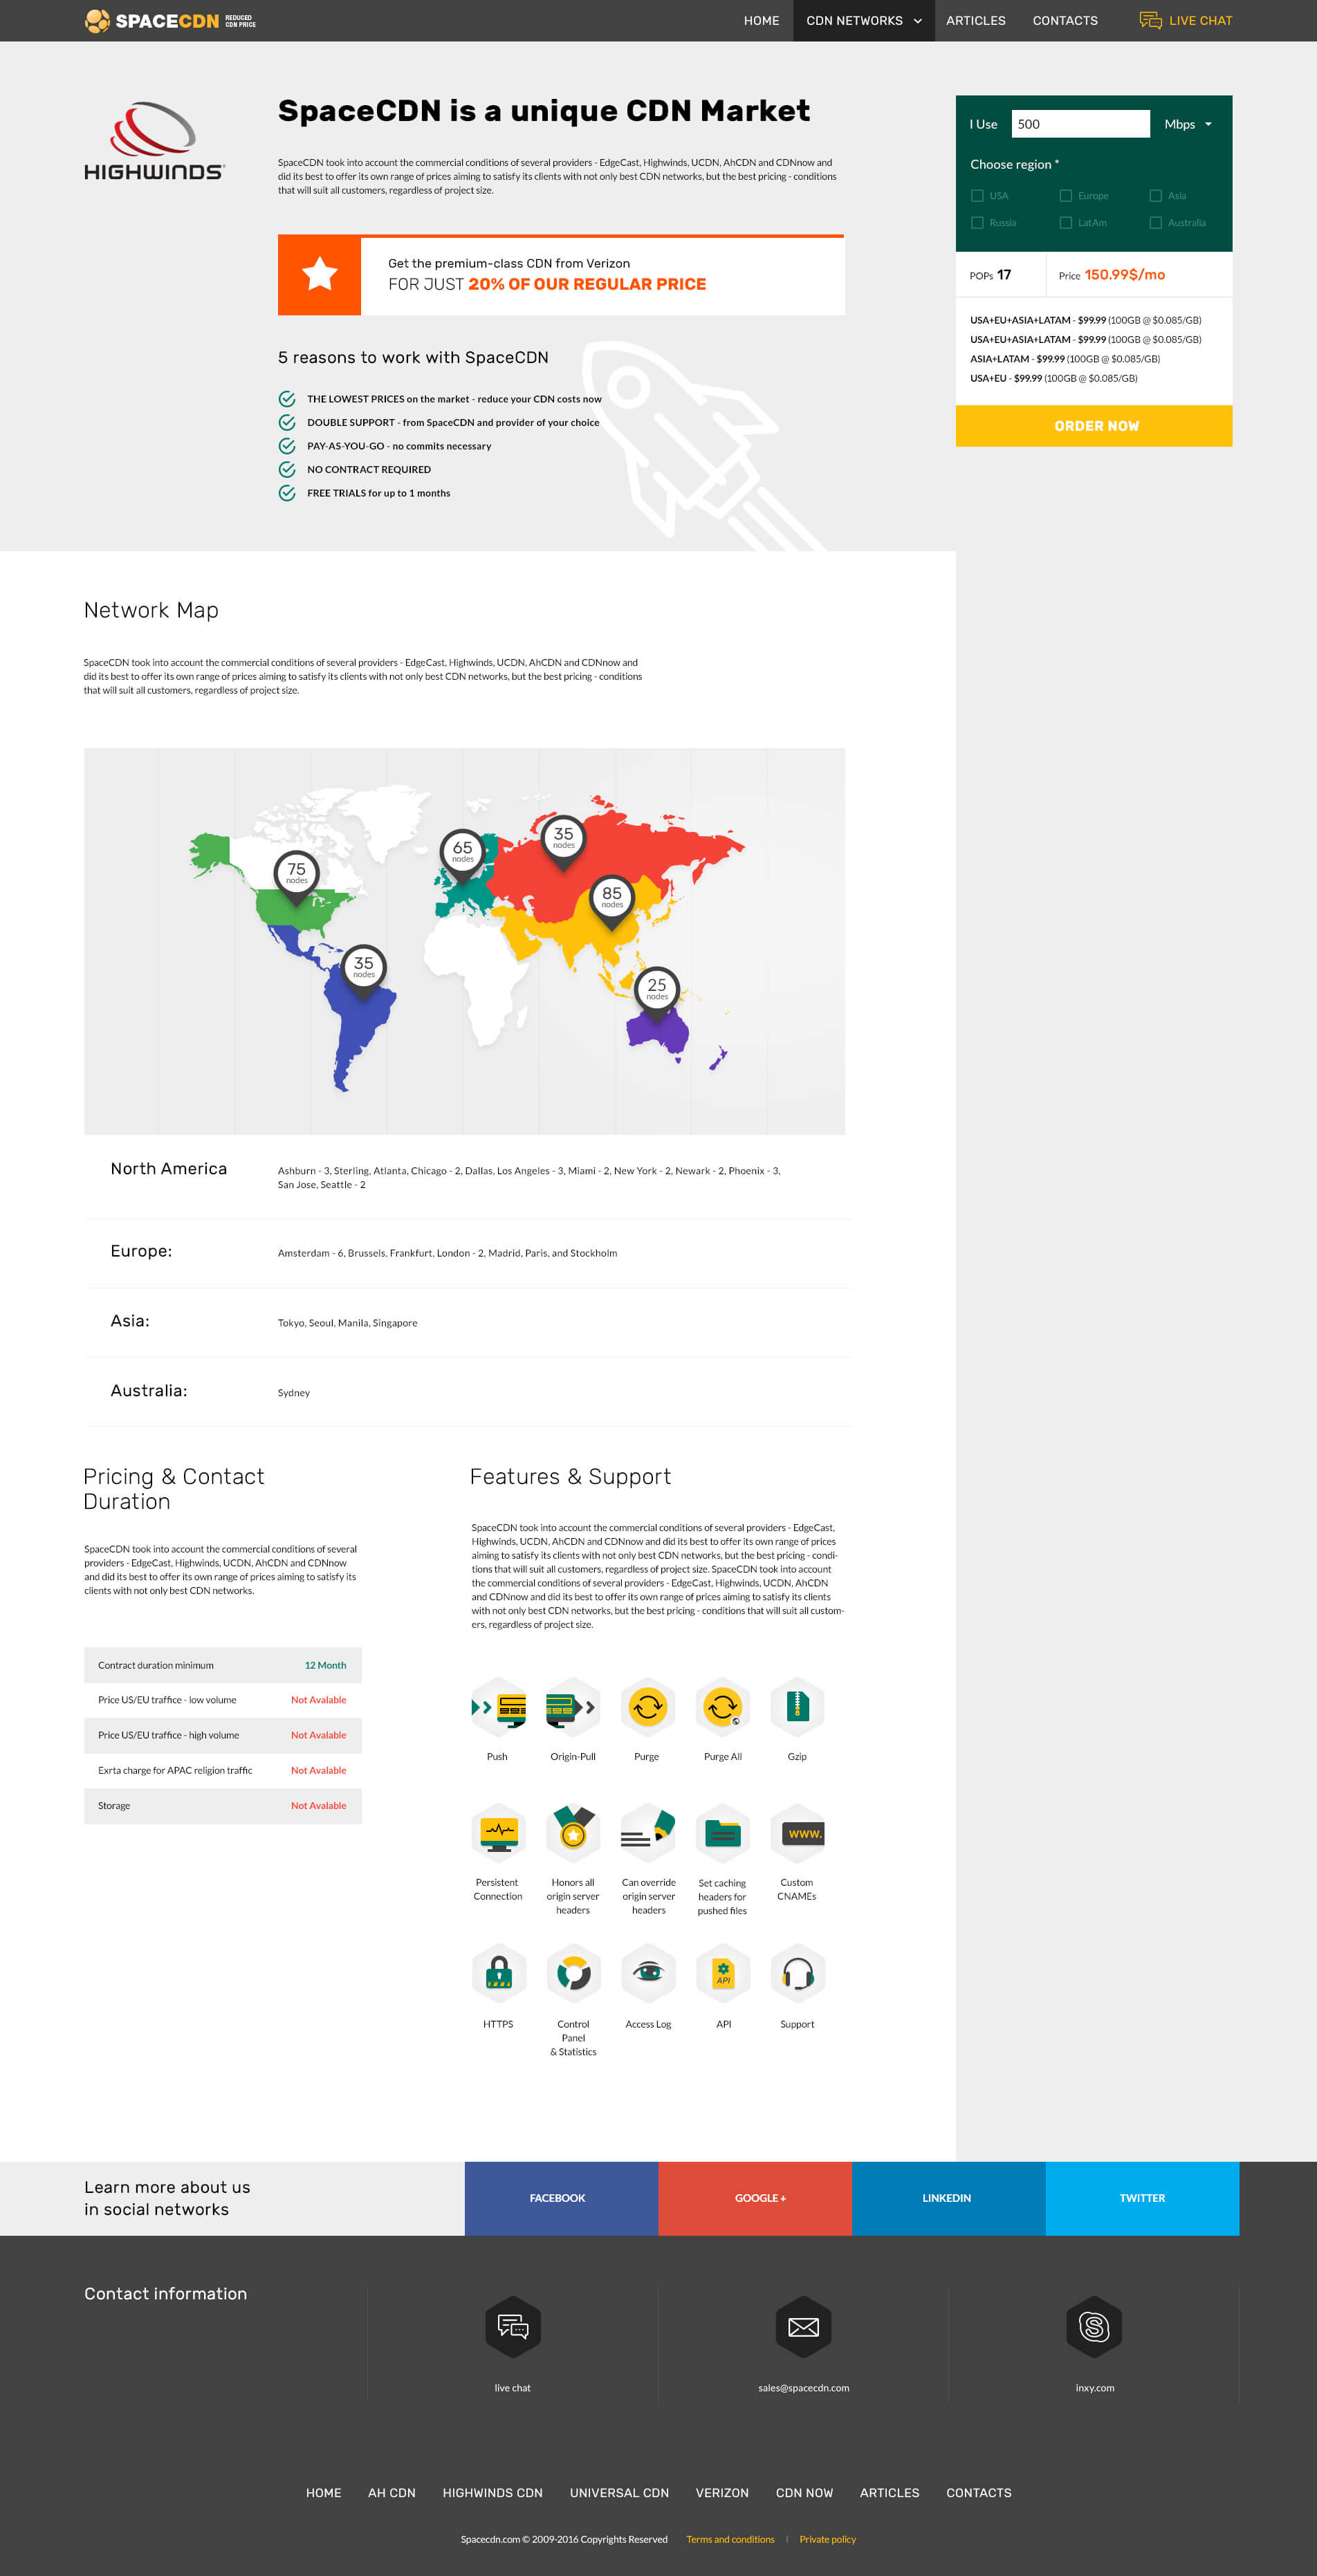Viewport: 1317px width, 2576px height.
Task: Click the SpaceCDN logo in header
Action: [170, 20]
